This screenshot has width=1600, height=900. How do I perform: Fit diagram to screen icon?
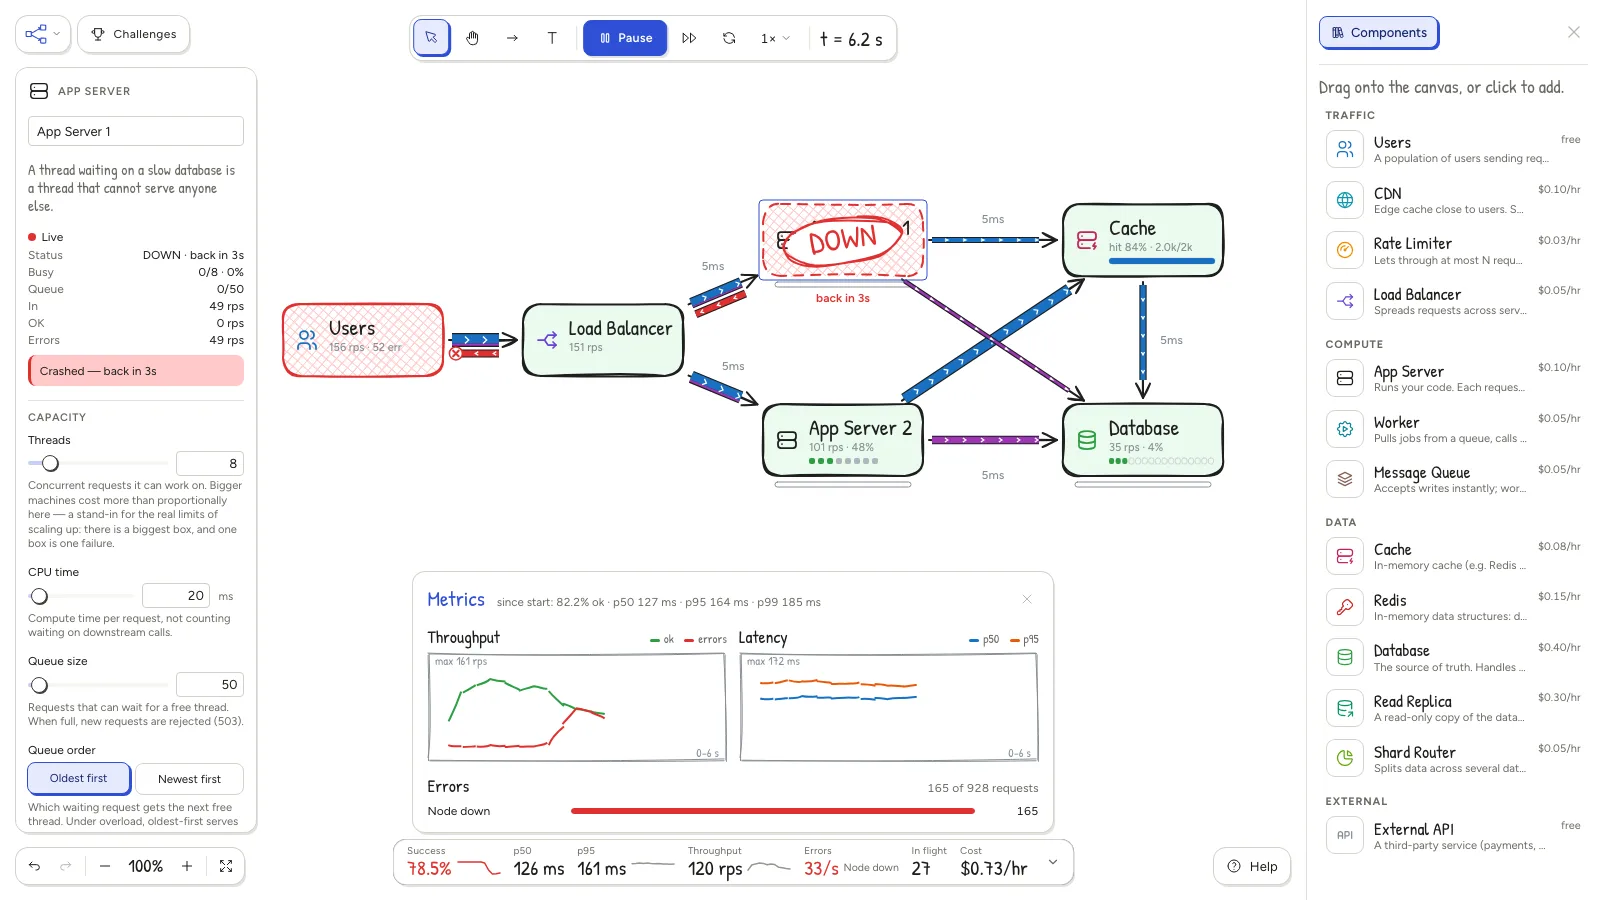coord(226,866)
